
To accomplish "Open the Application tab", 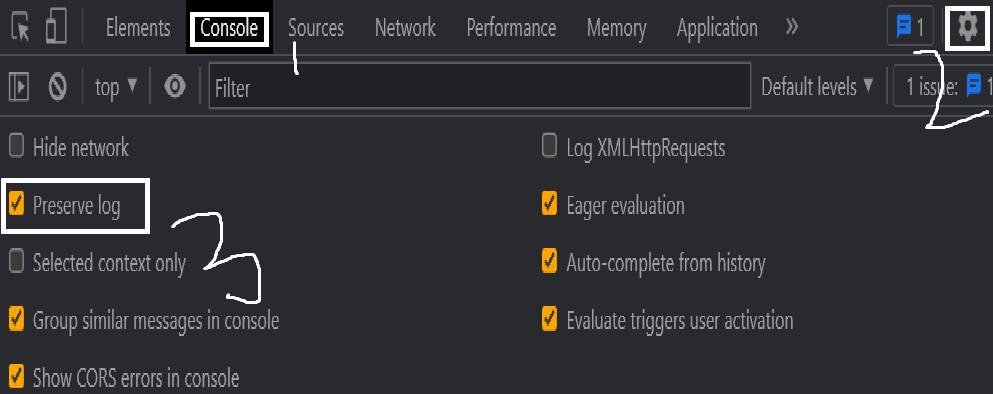I will [717, 28].
